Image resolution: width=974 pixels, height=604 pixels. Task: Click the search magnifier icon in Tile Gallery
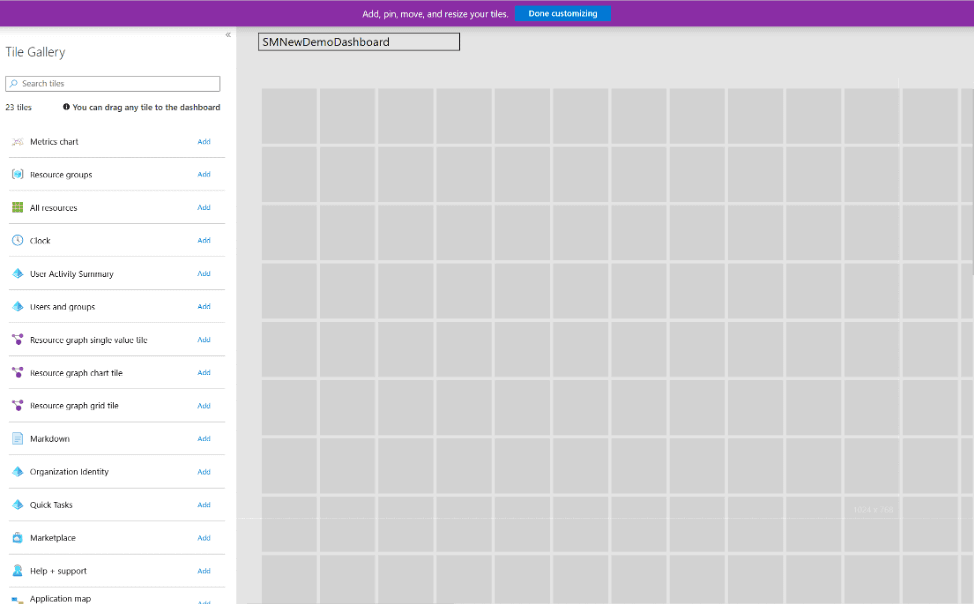(x=14, y=83)
